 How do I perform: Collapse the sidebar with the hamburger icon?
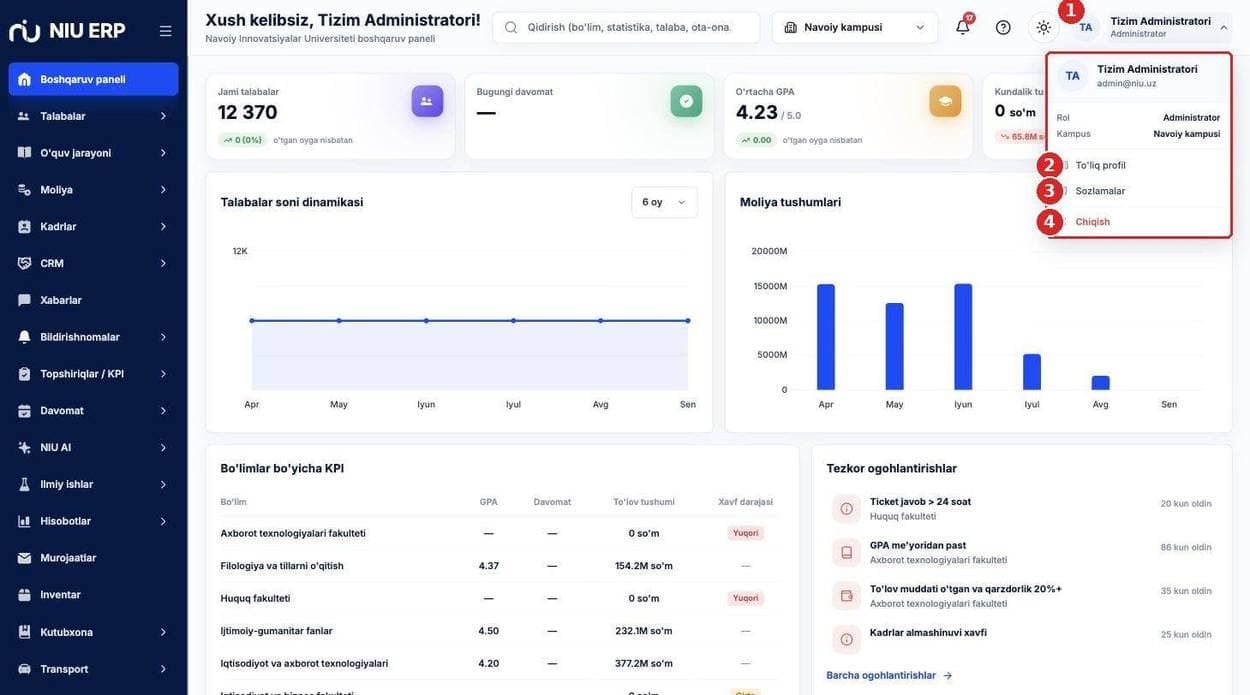(165, 31)
